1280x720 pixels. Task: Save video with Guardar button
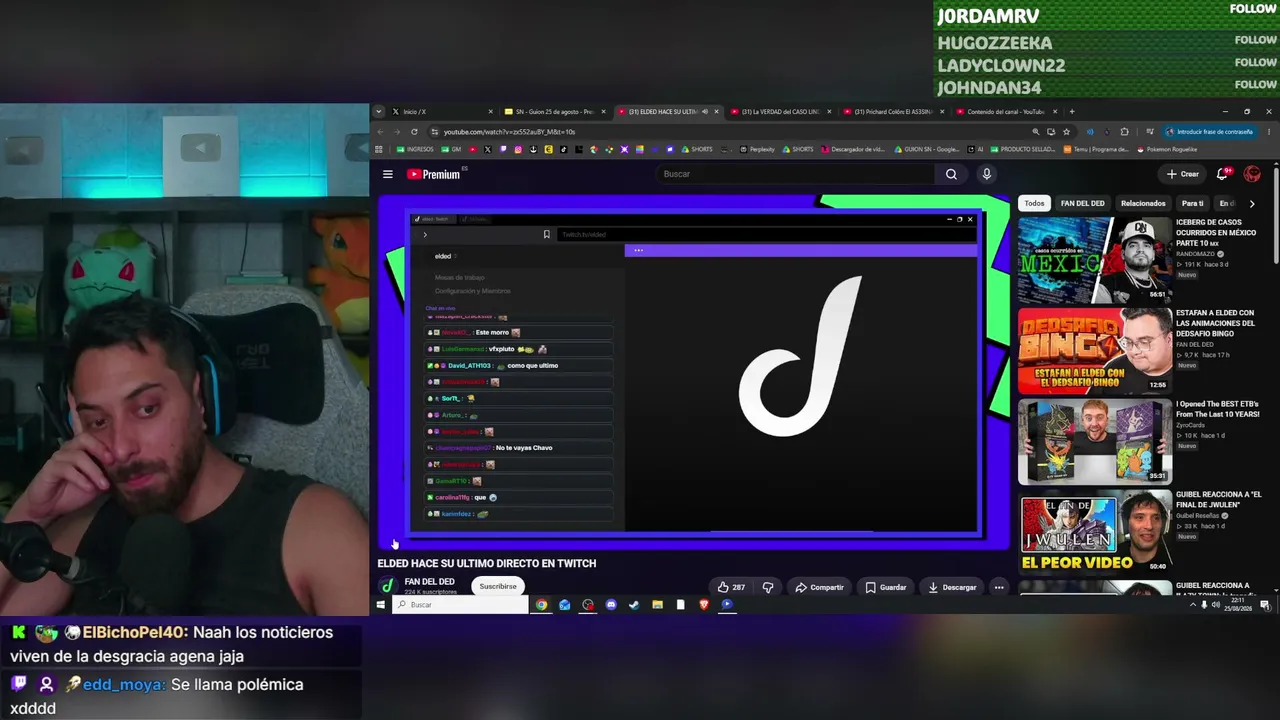coord(886,587)
